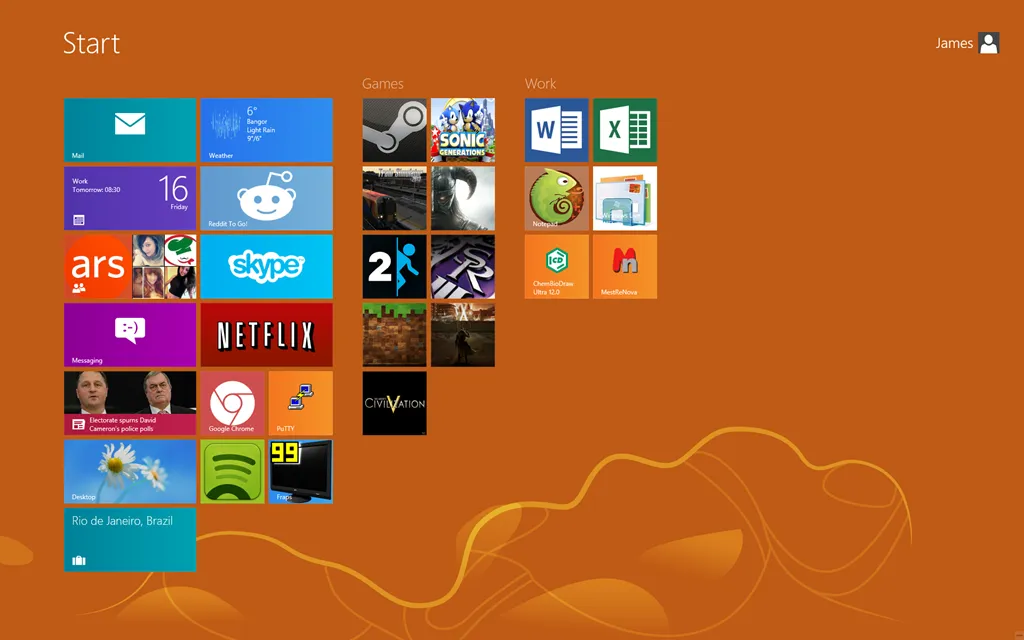The width and height of the screenshot is (1024, 640).
Task: Open the Mail tile
Action: pyautogui.click(x=130, y=131)
